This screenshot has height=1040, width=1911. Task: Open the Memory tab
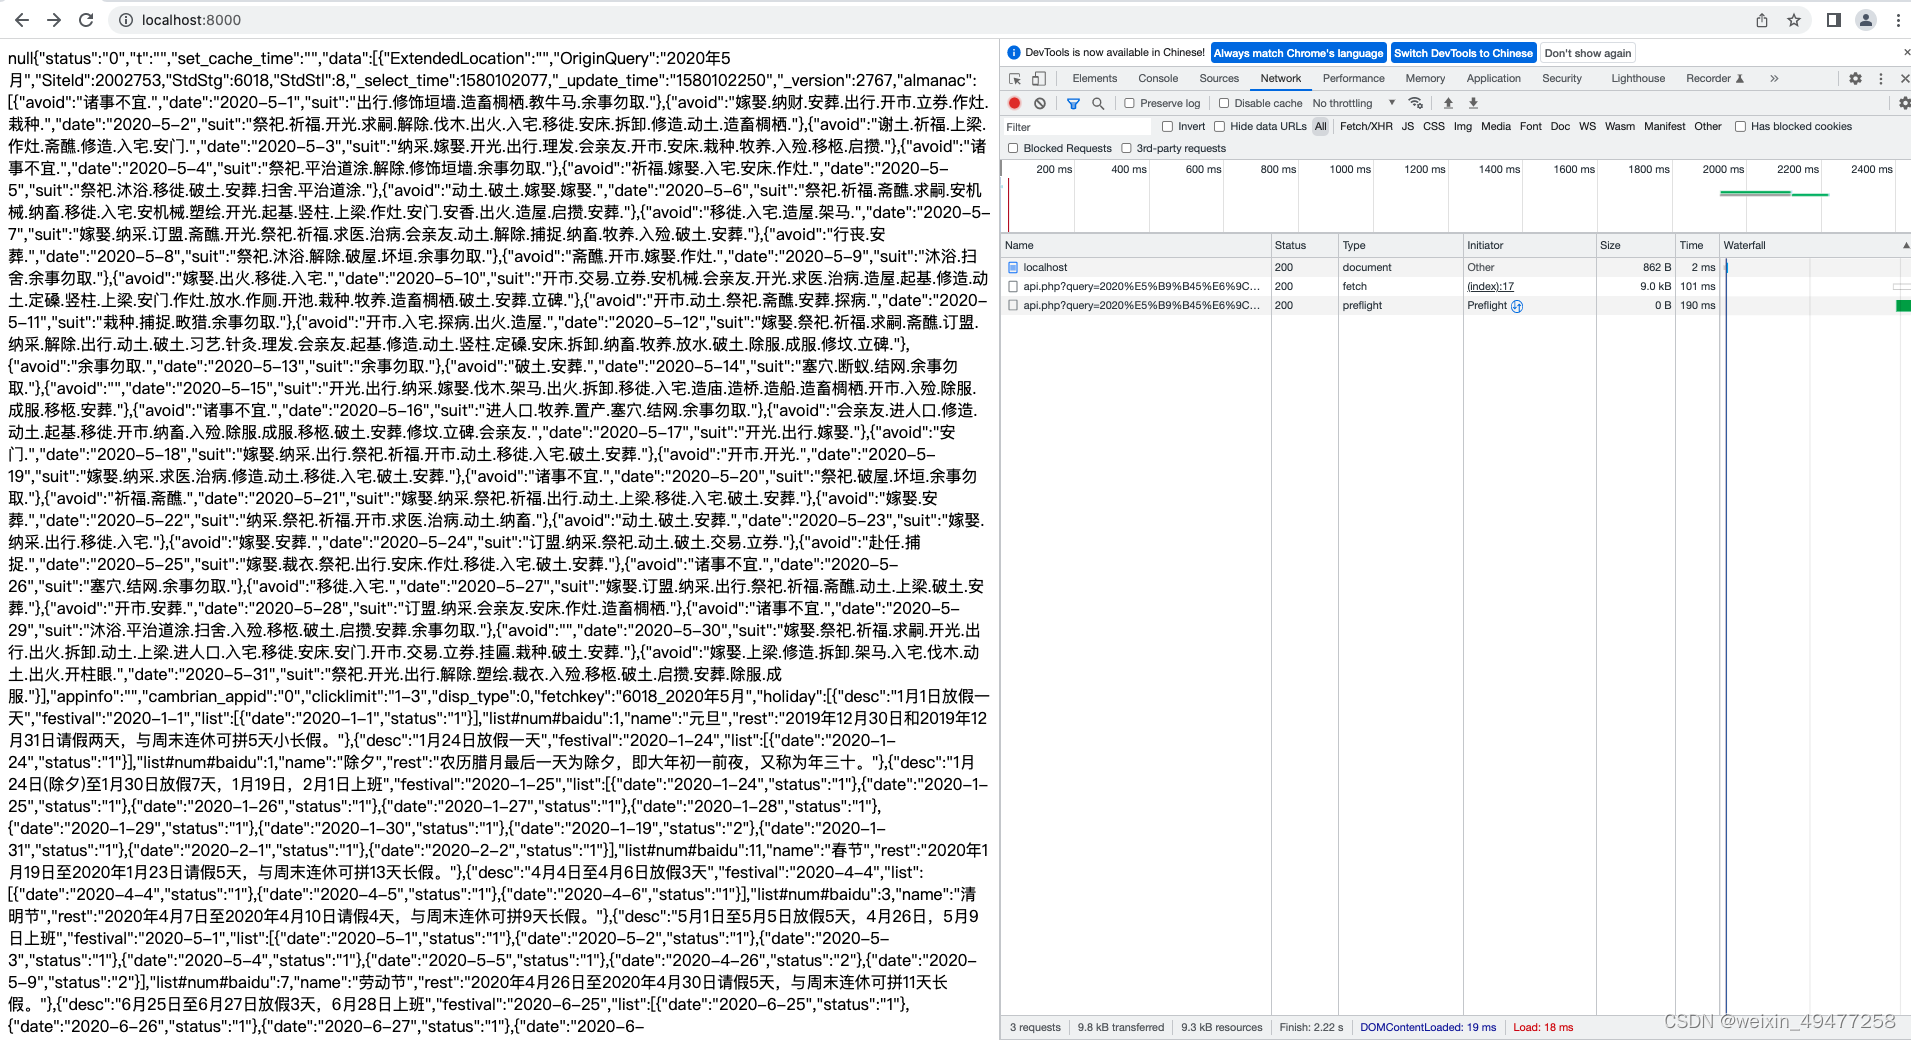point(1425,78)
